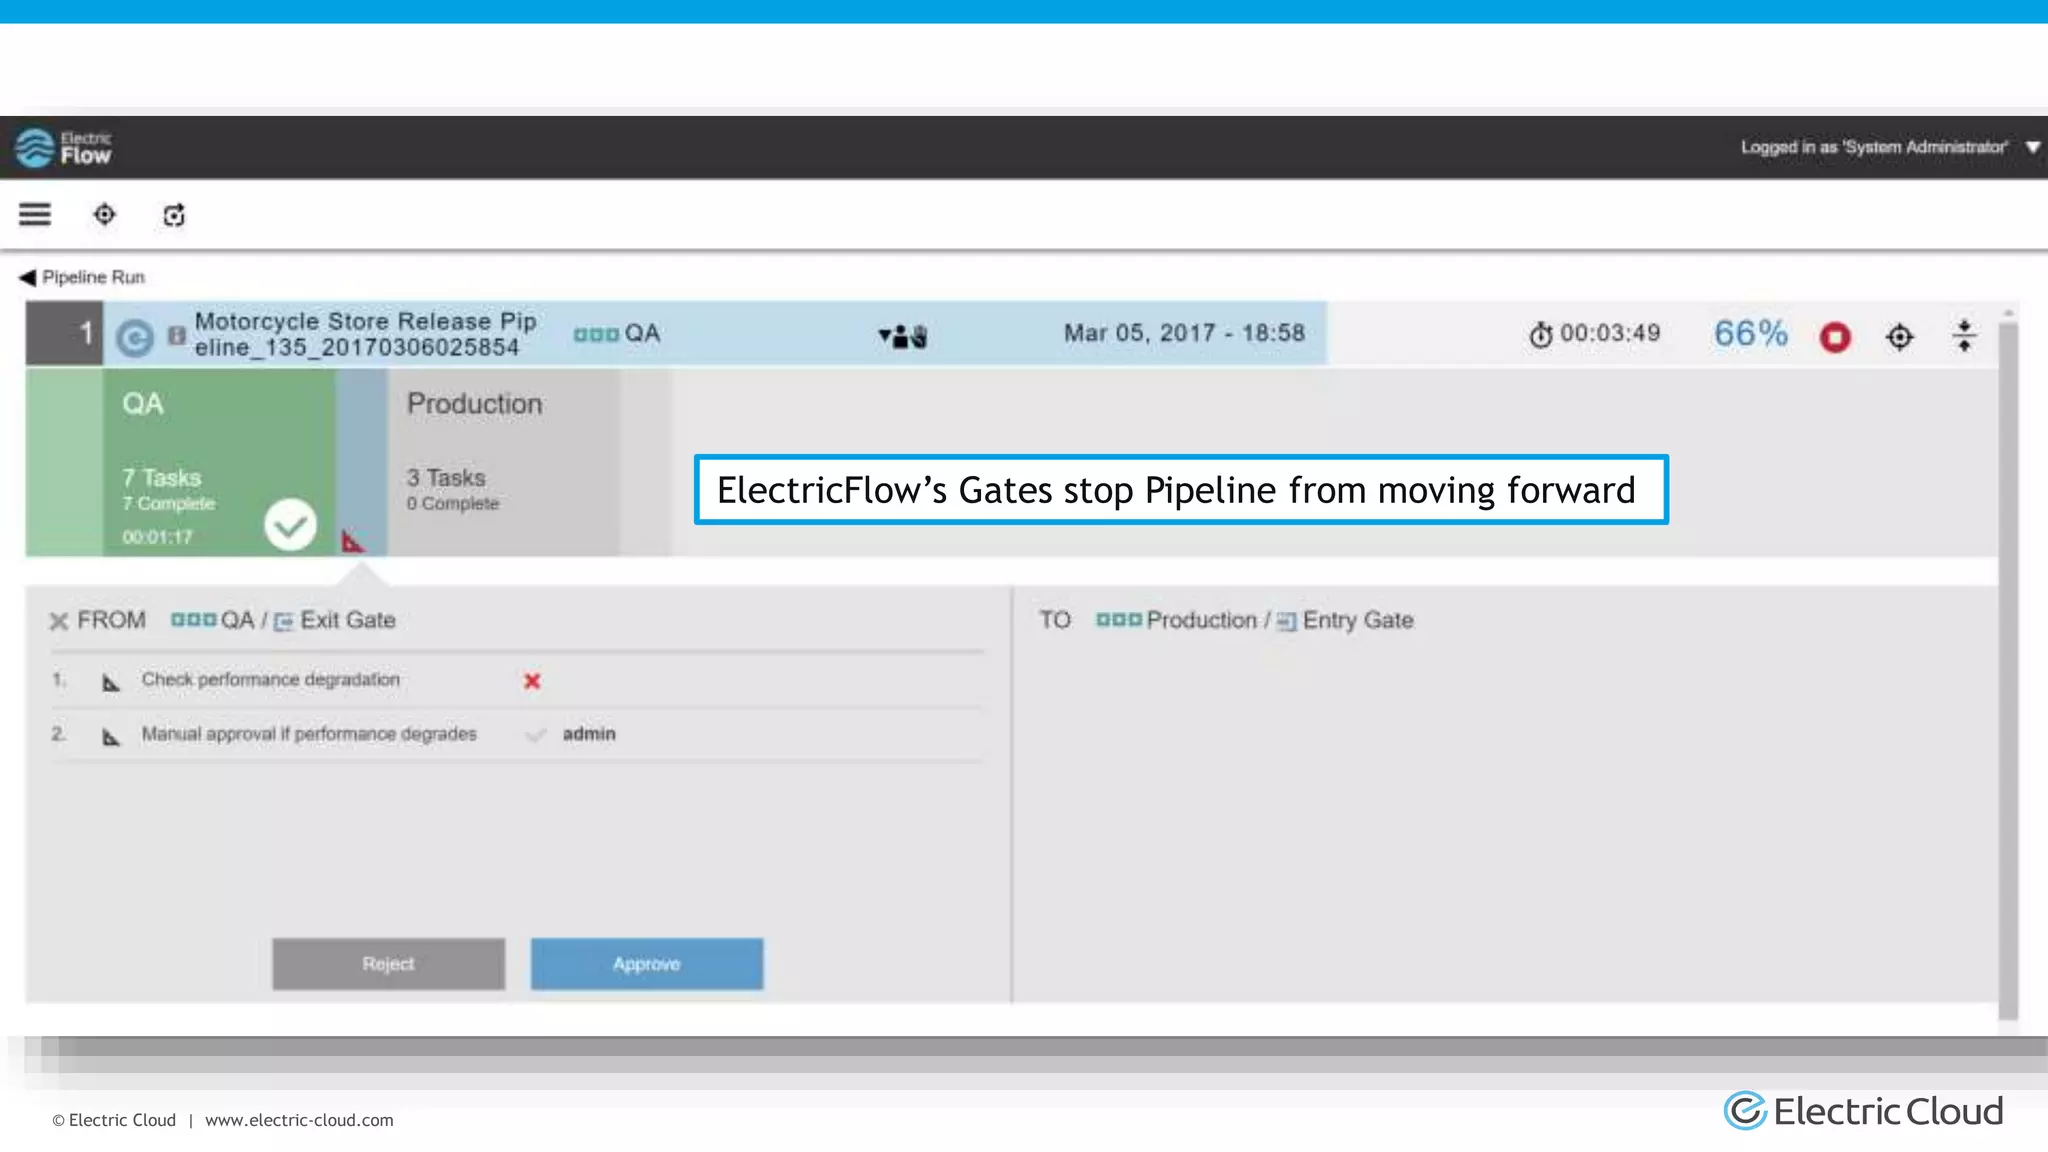Image resolution: width=2048 pixels, height=1152 pixels.
Task: Click the ElectricFlow logo
Action: tap(64, 148)
